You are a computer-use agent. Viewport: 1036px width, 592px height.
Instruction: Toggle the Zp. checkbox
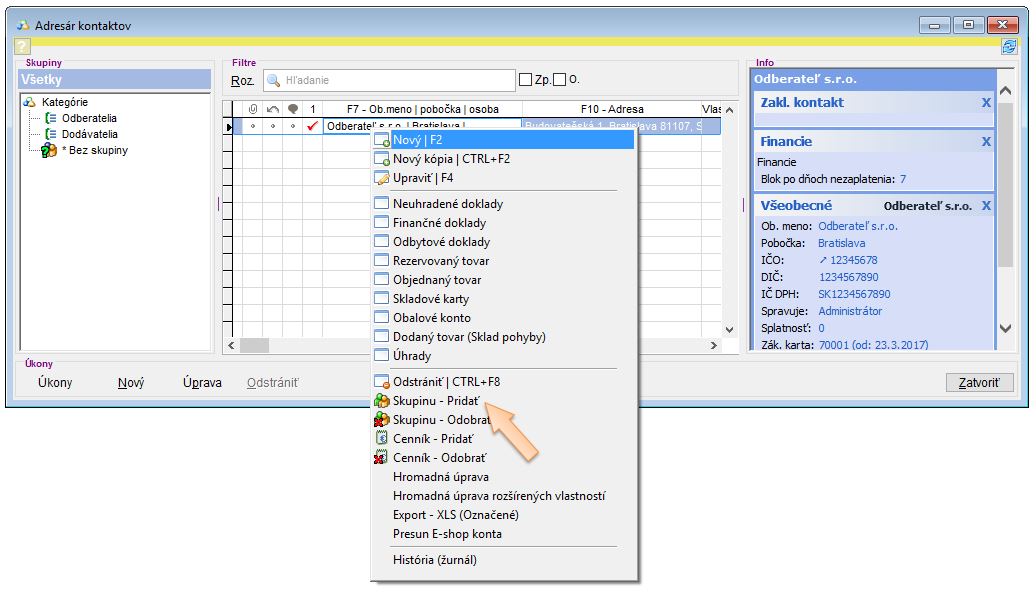(525, 80)
